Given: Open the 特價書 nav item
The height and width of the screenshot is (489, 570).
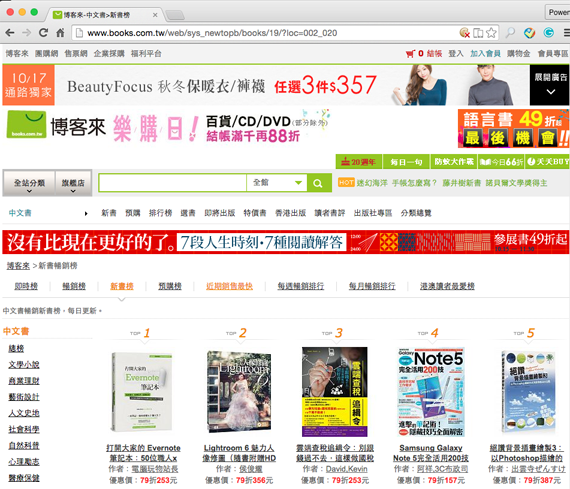Looking at the screenshot, I should point(255,213).
